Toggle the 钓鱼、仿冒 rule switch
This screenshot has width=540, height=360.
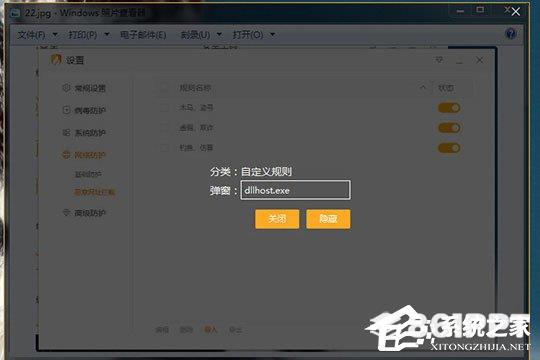tap(449, 148)
